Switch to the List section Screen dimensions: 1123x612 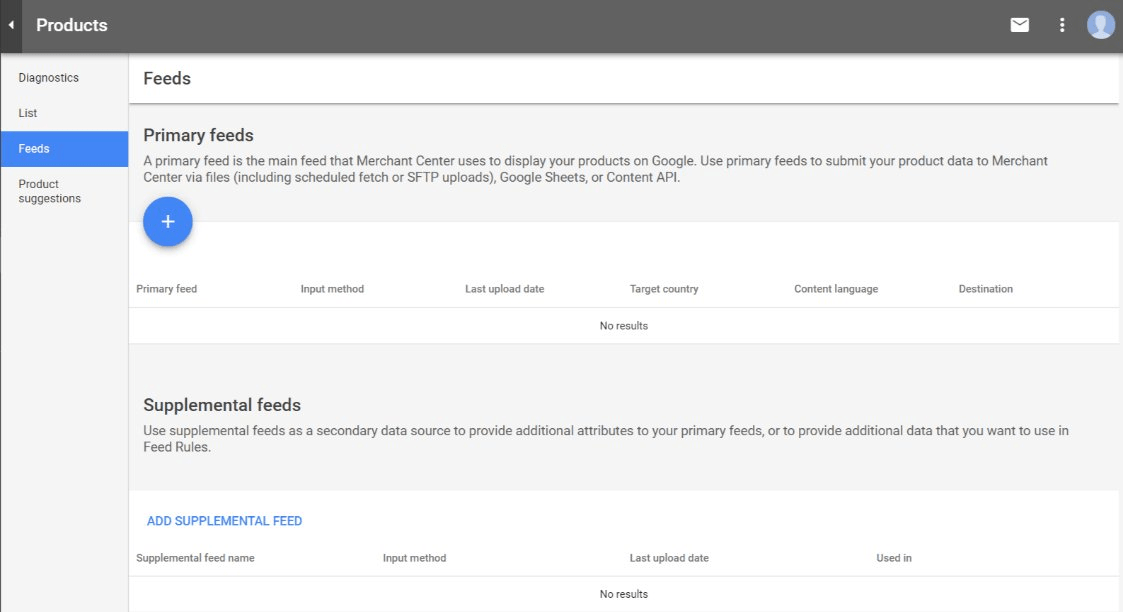pos(27,113)
